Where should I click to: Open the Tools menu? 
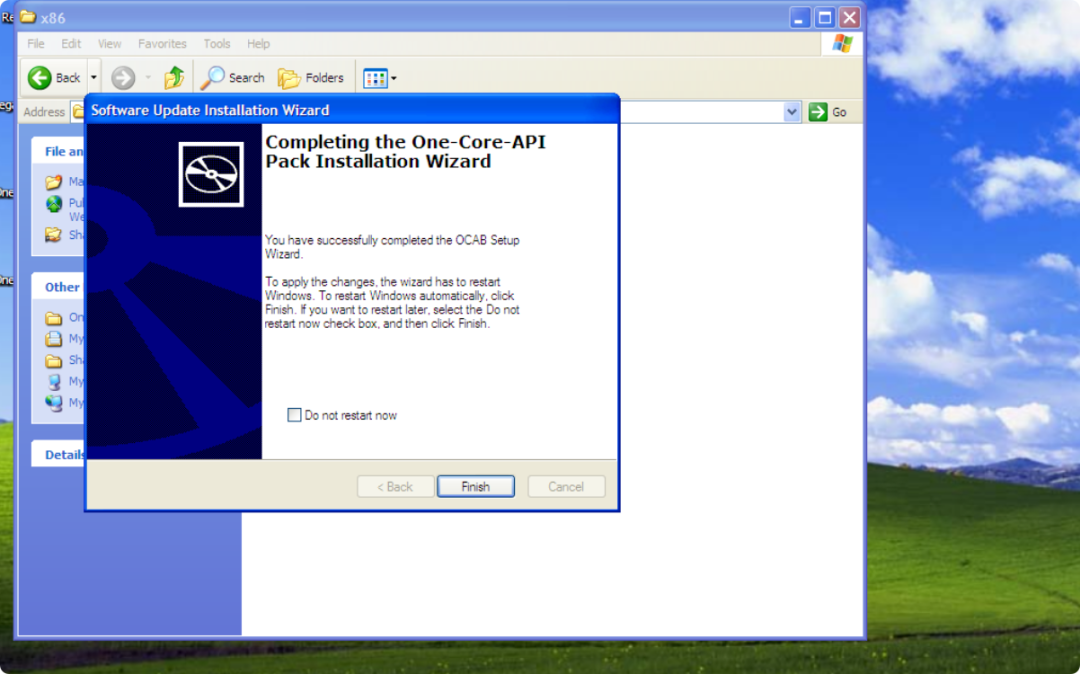(x=217, y=44)
